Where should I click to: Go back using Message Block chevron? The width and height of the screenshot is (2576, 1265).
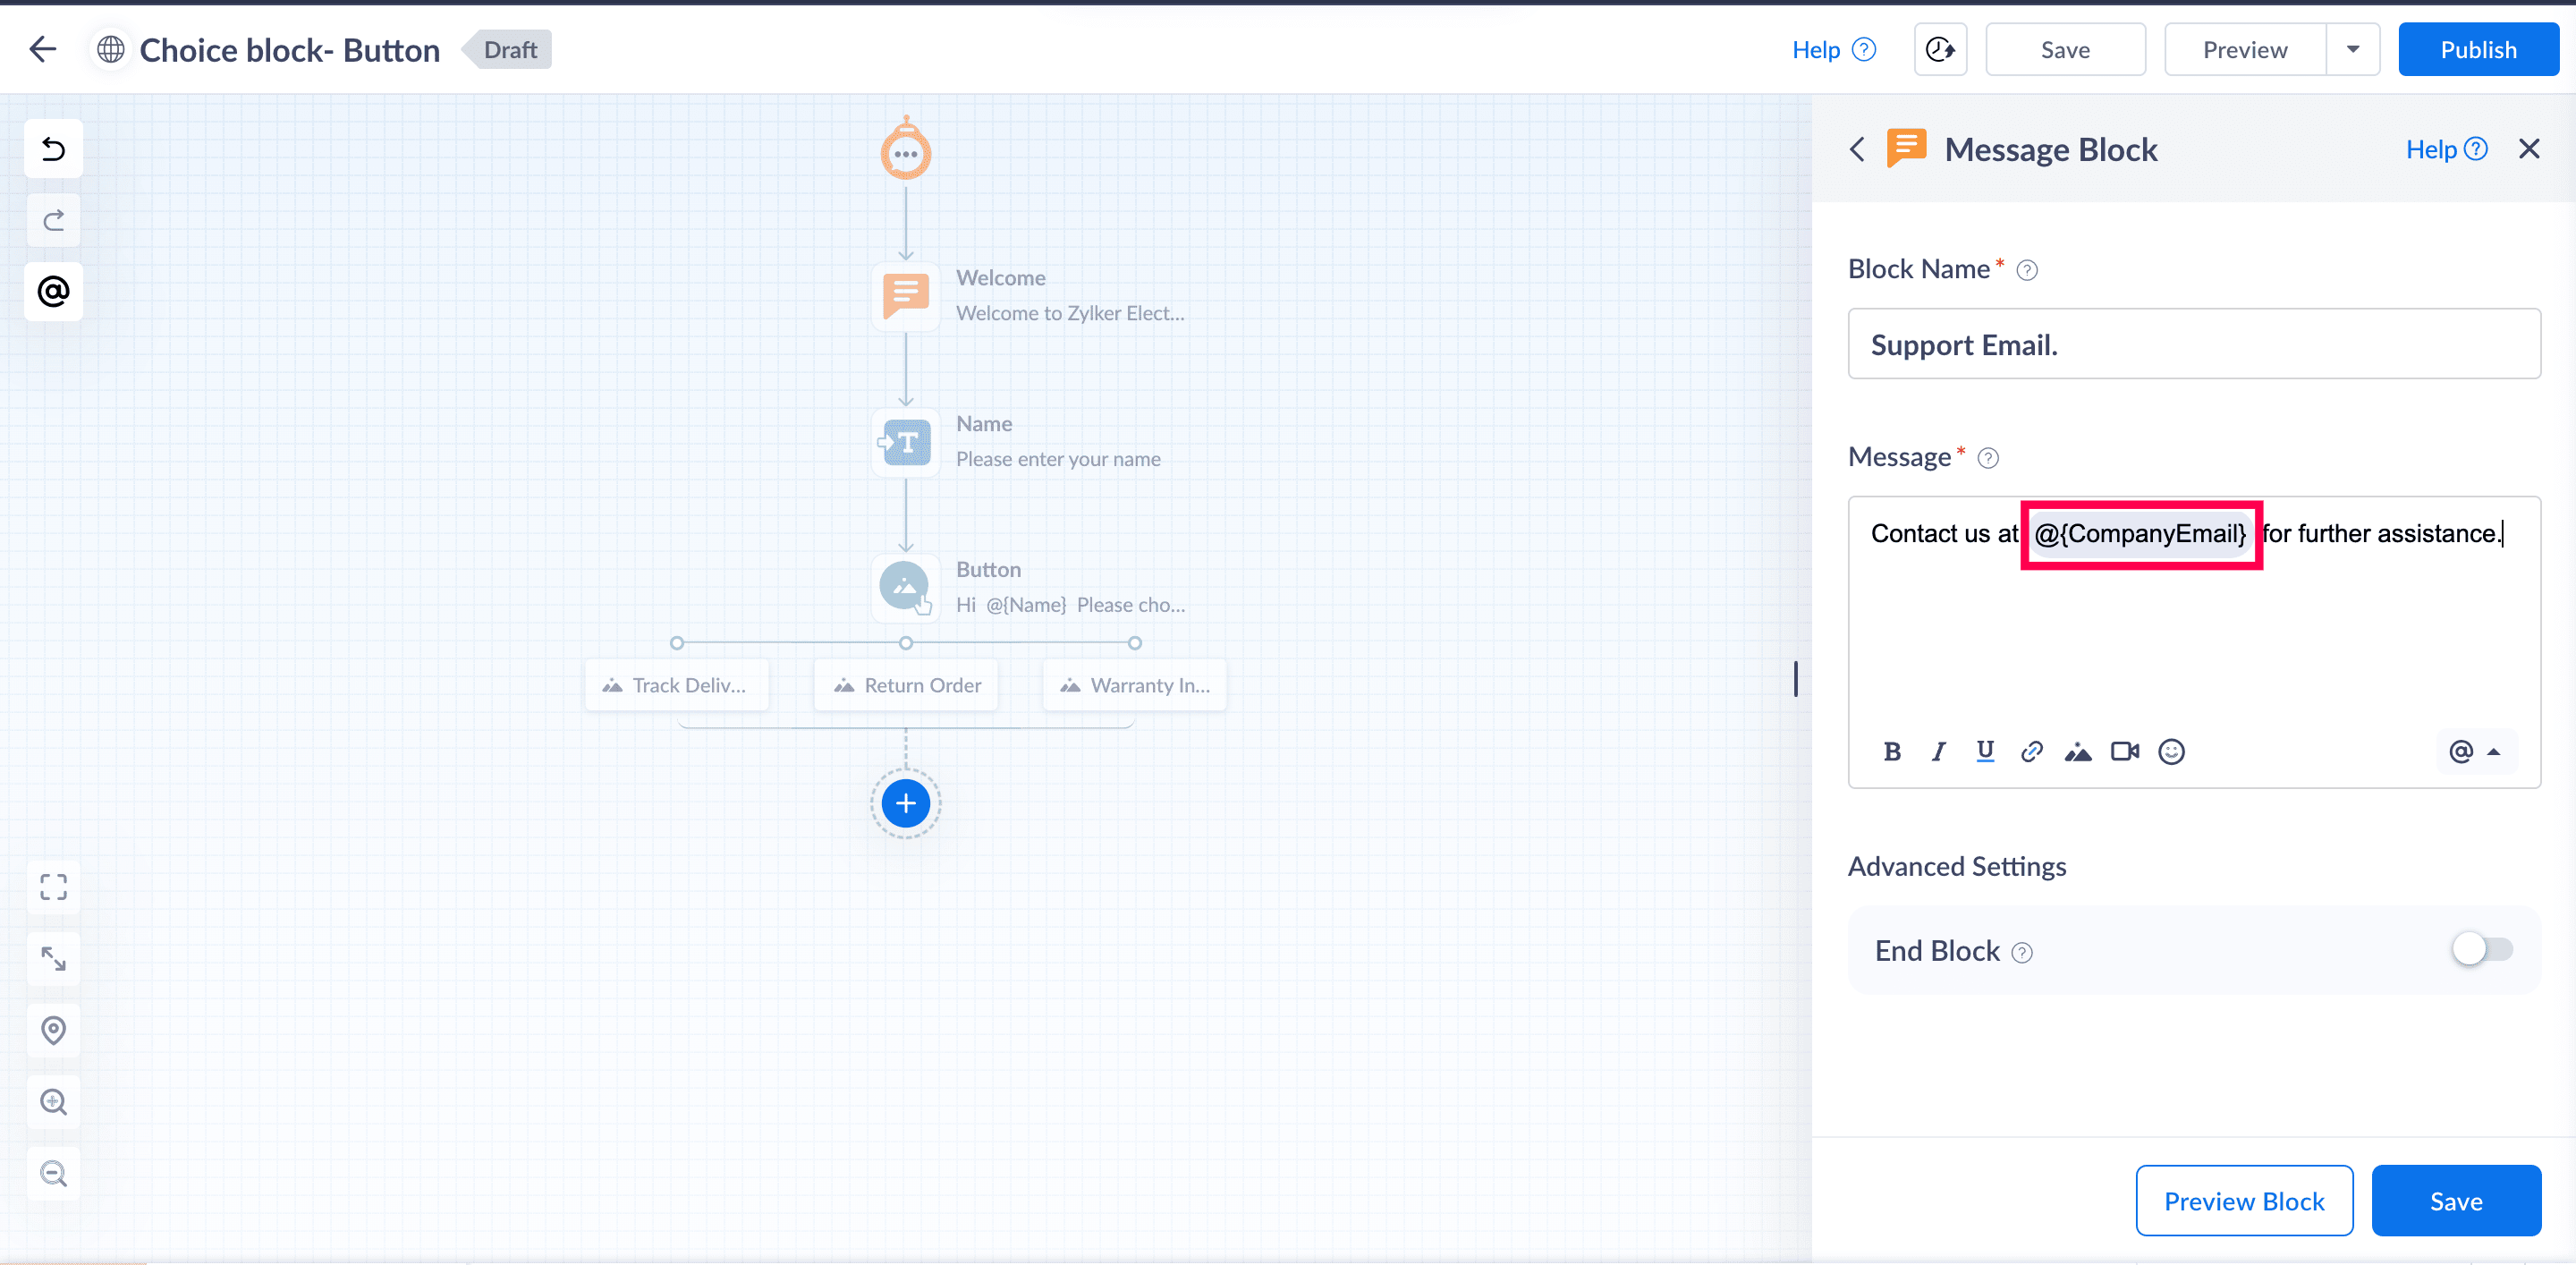click(1857, 150)
